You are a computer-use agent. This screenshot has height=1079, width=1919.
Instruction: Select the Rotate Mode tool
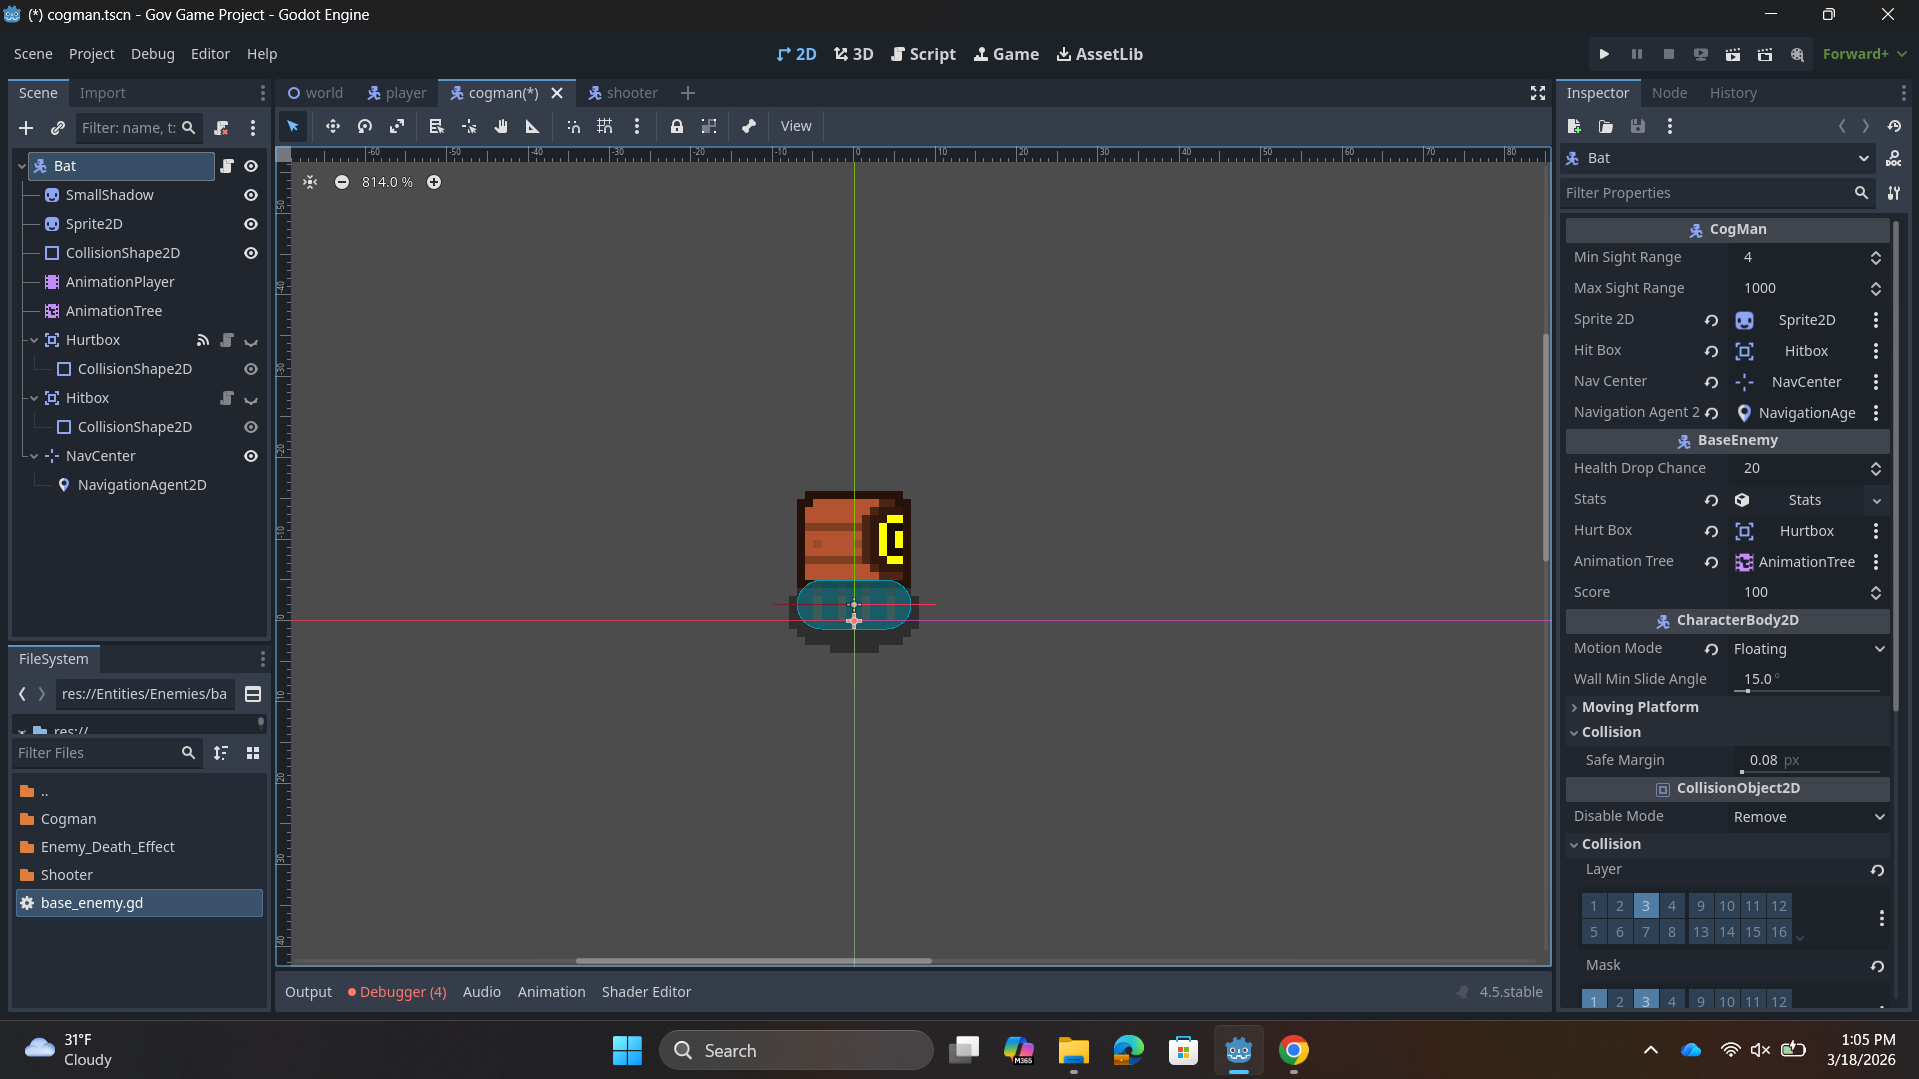pos(365,126)
